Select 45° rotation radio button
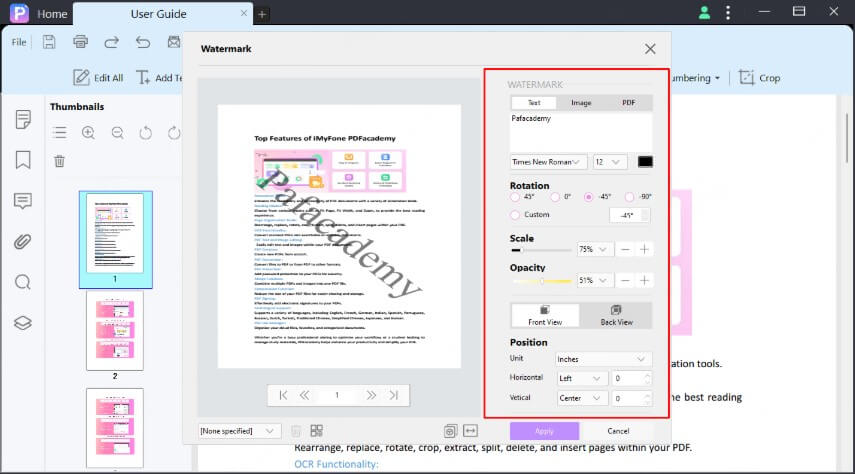 515,197
